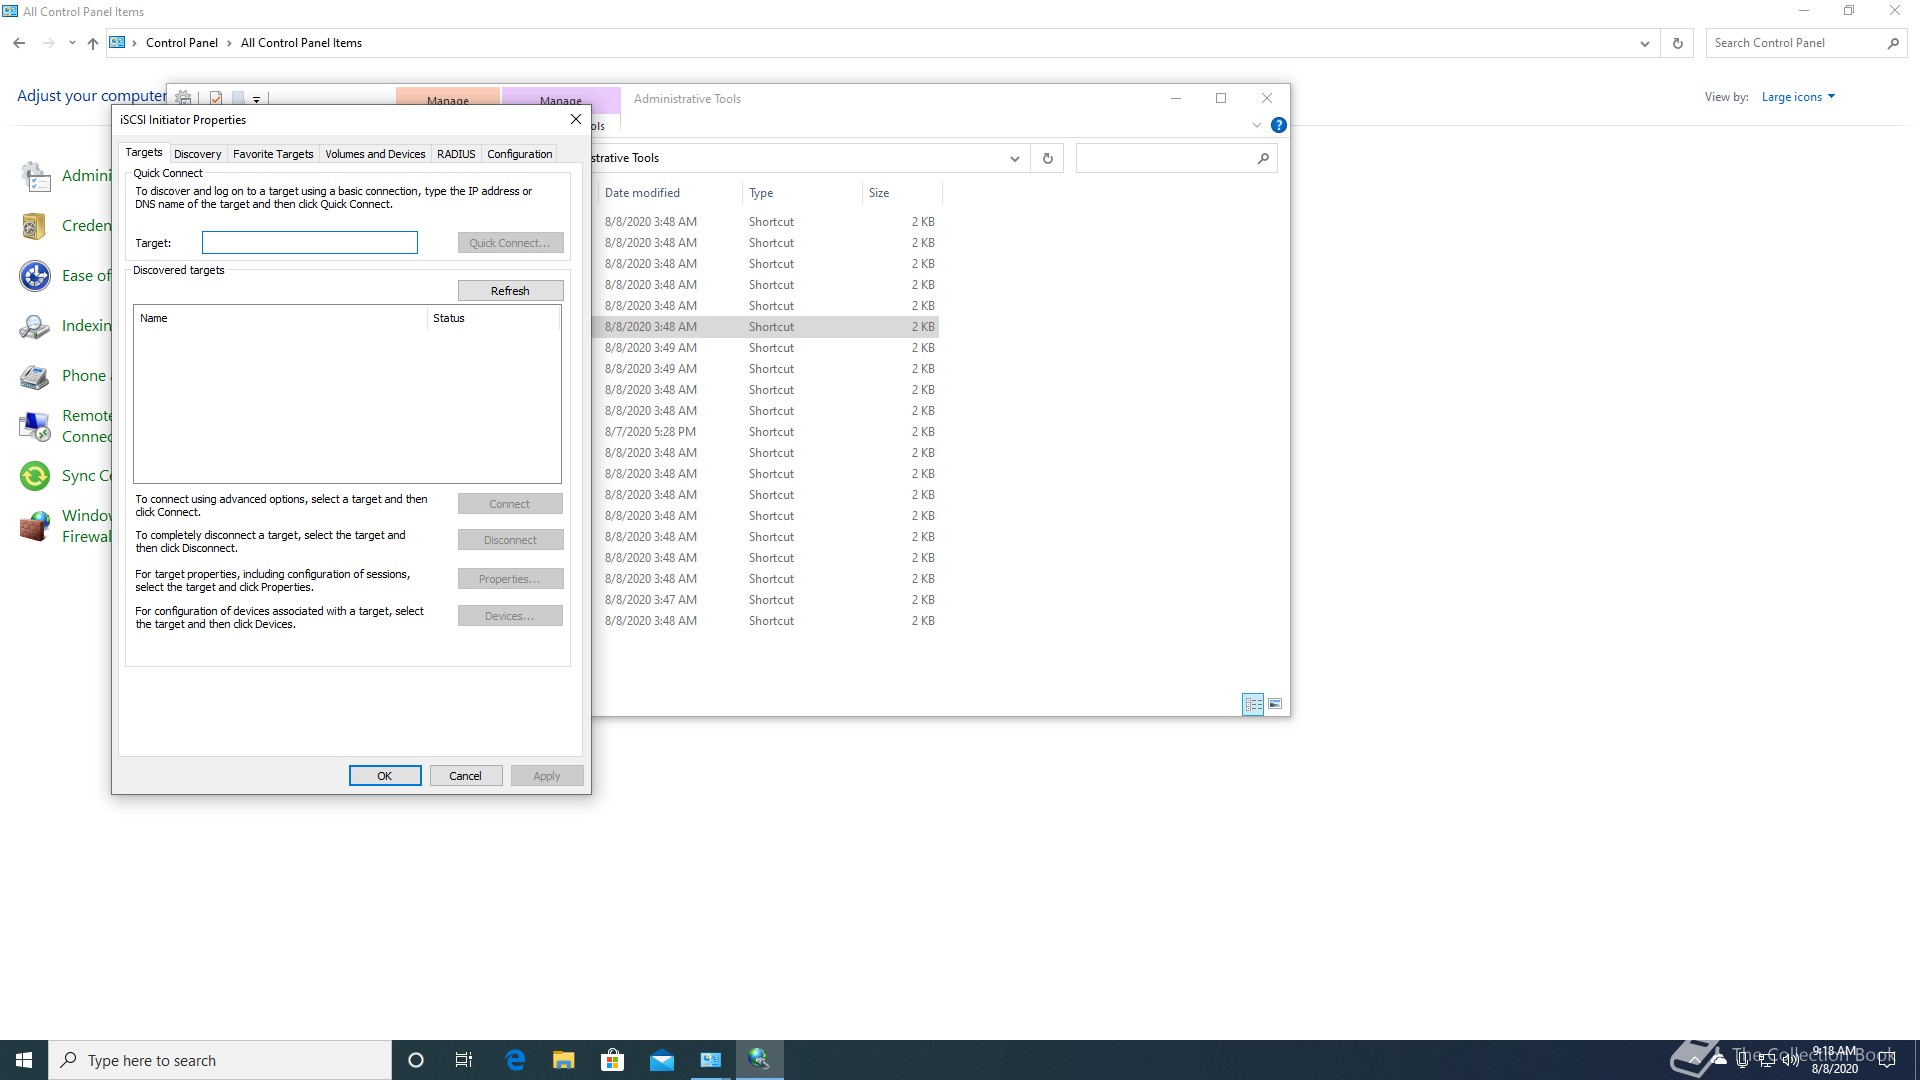Open Volumes and Devices tab
Viewport: 1920px width, 1080px height.
point(375,154)
